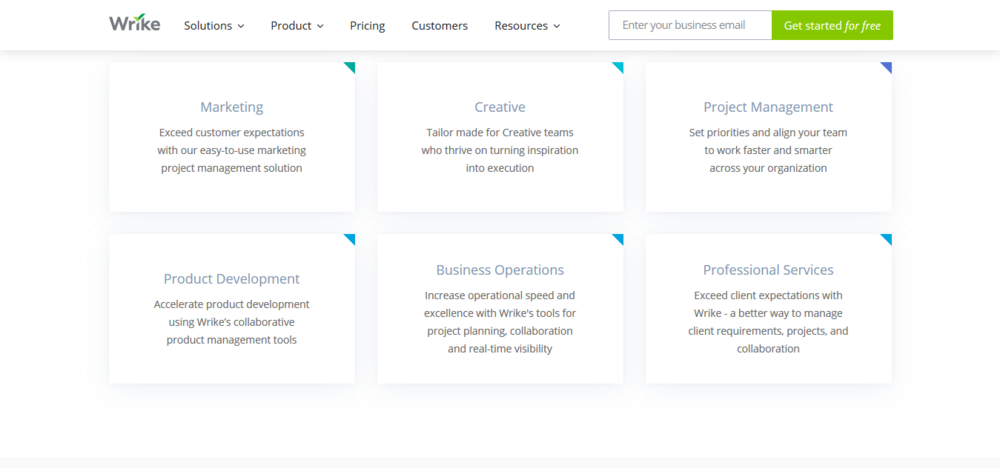Click Get started for free button

[x=832, y=26]
